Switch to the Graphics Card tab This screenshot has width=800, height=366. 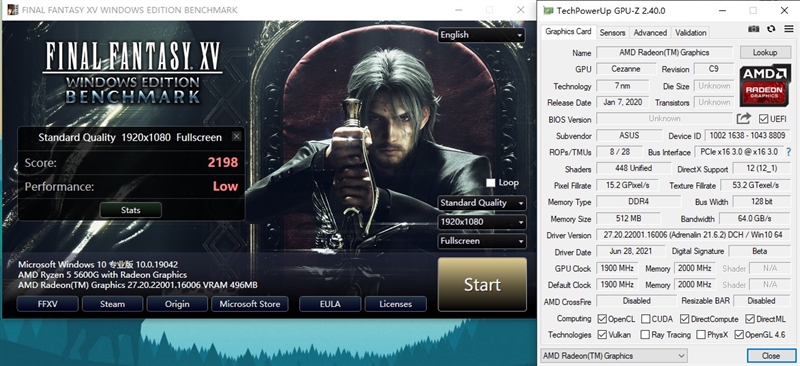click(568, 32)
